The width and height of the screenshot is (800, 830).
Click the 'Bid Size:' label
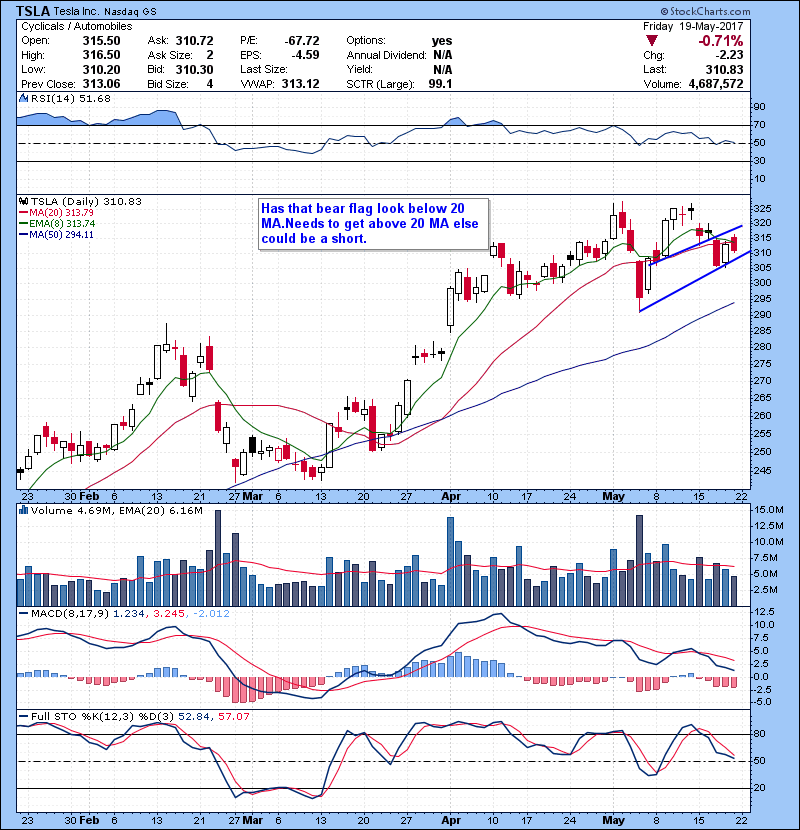(168, 84)
